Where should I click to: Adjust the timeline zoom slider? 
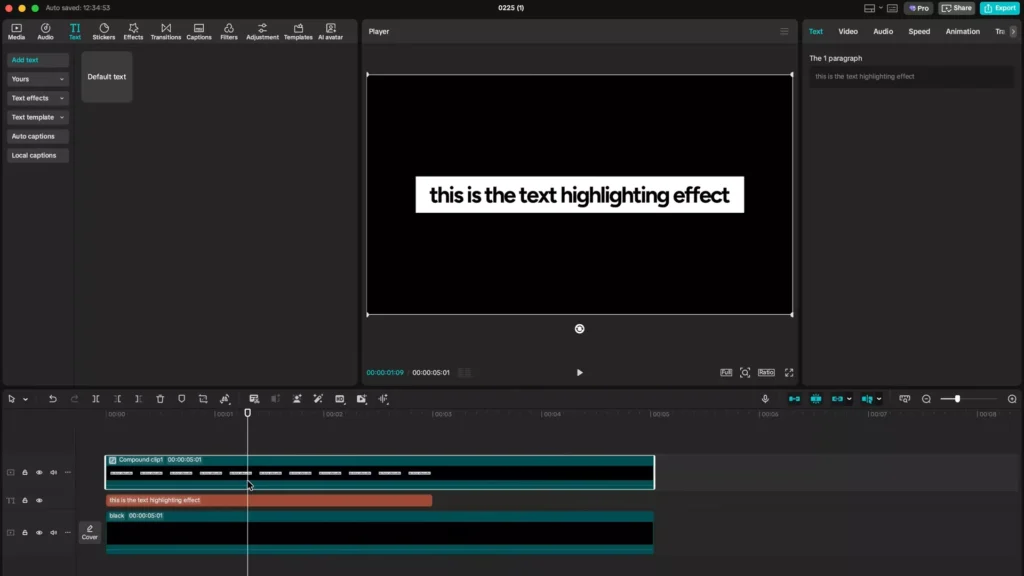click(x=958, y=399)
